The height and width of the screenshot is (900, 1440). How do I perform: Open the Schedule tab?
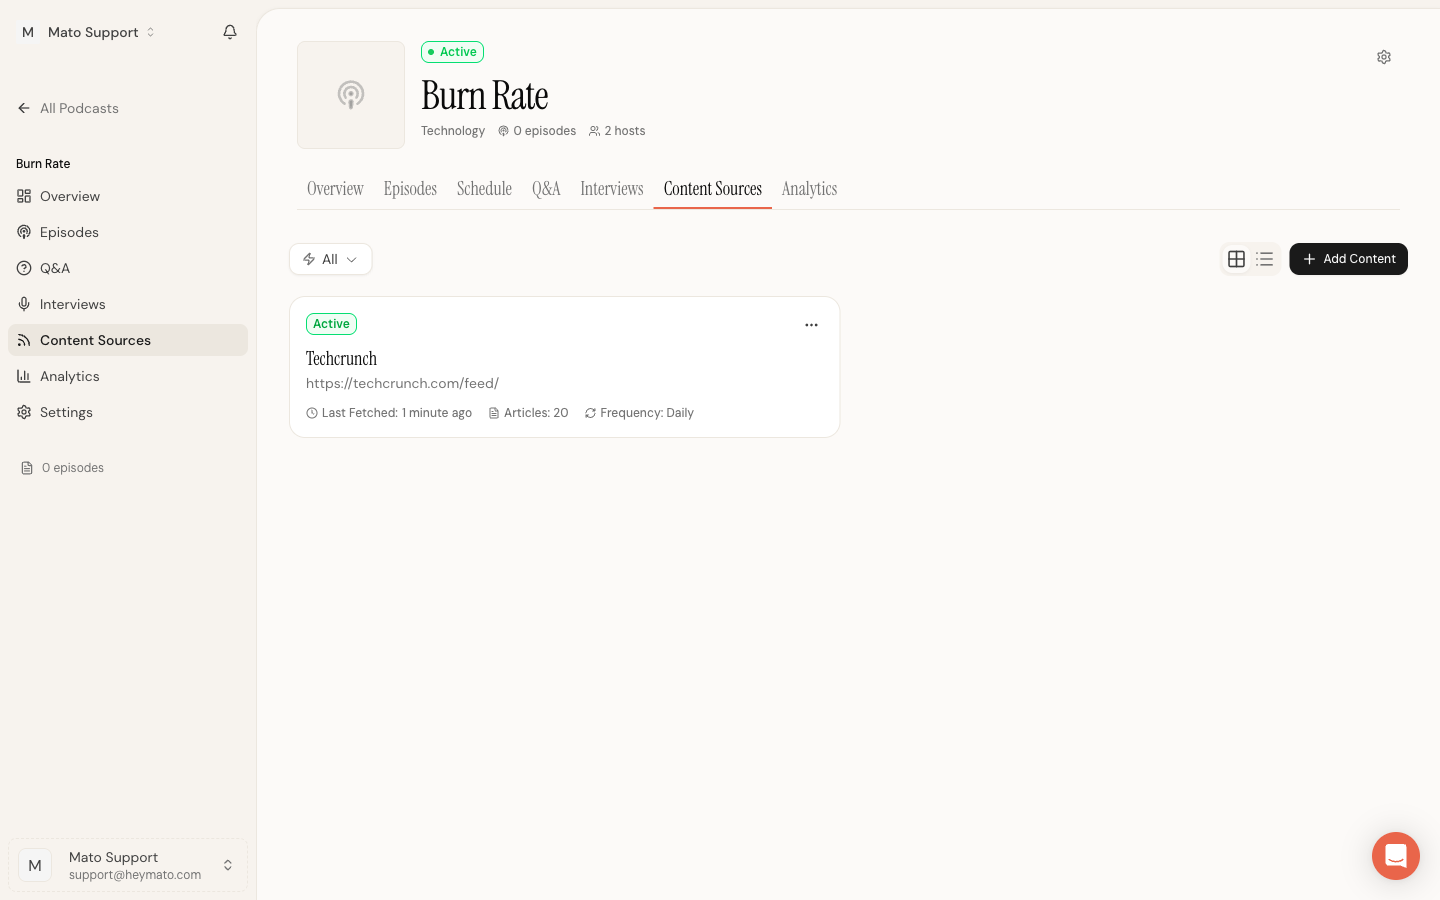[484, 189]
